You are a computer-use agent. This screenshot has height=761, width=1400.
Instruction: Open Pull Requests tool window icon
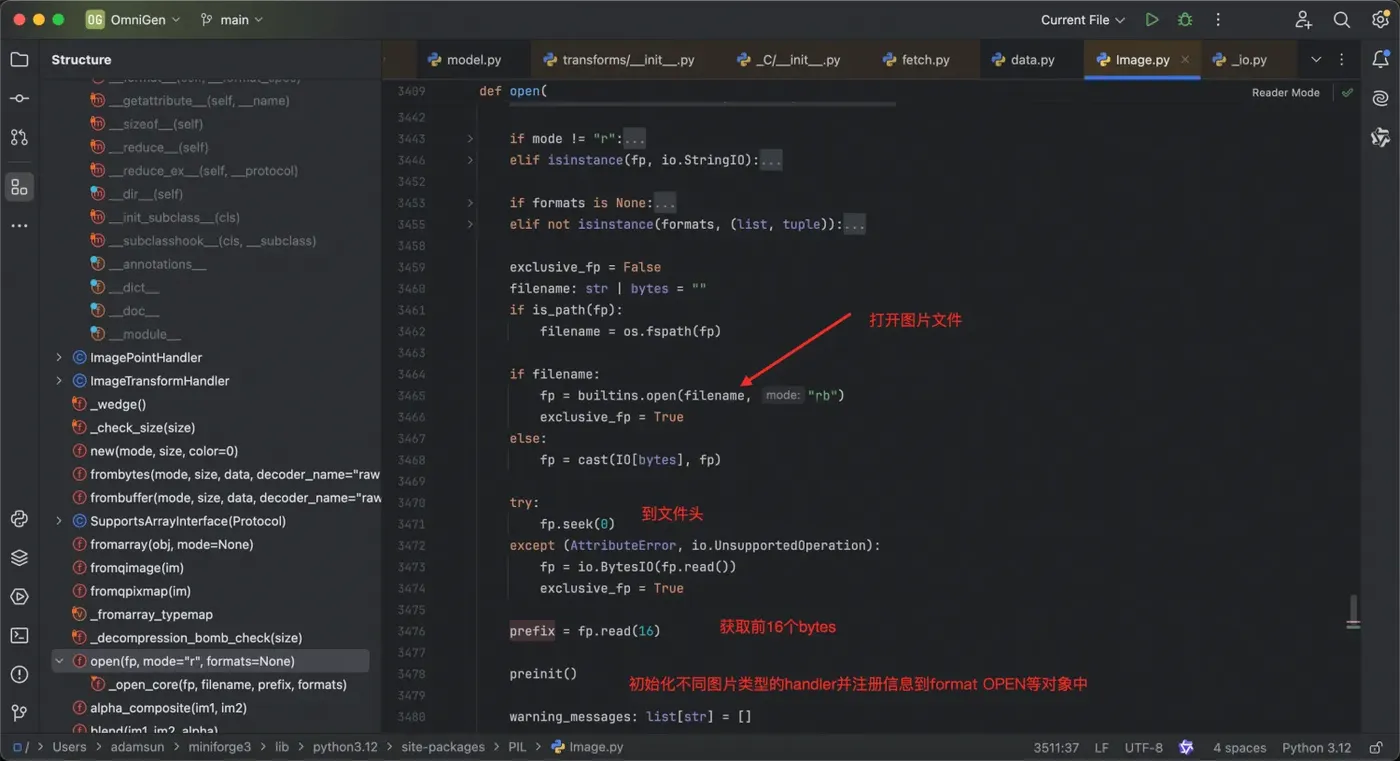19,137
